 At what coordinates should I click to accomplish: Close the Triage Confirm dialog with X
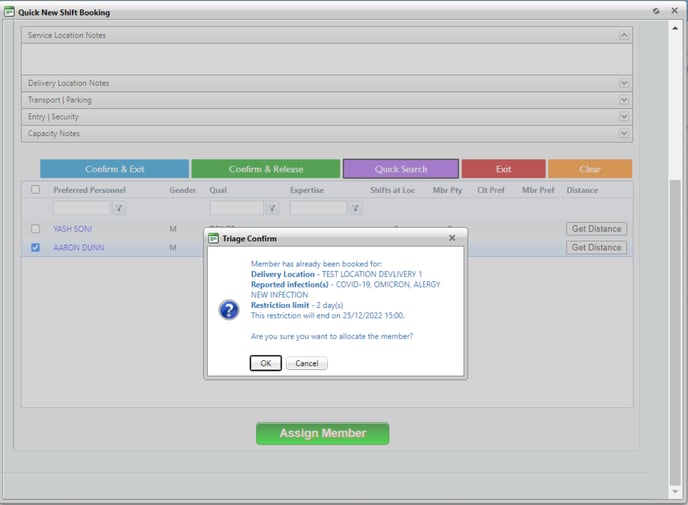pos(452,238)
